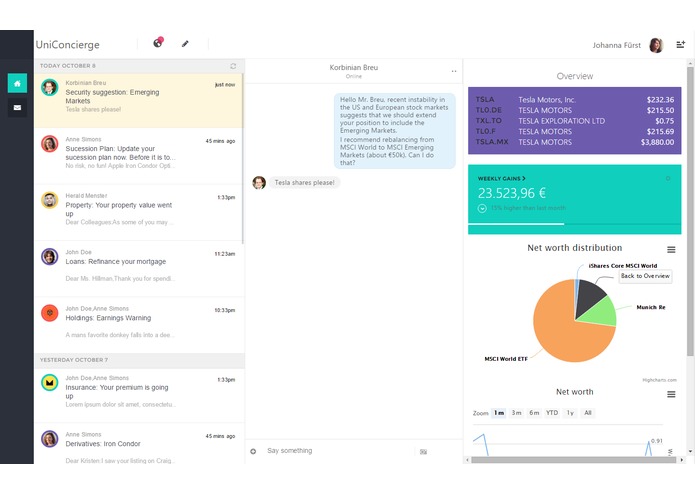The image size is (695, 494).
Task: Click the Say something message input
Action: [339, 451]
